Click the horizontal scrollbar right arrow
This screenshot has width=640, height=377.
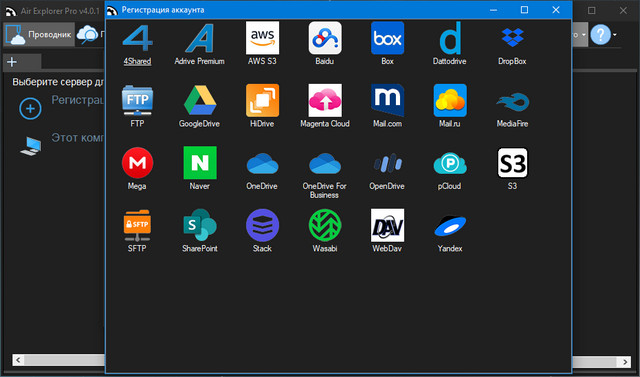[x=625, y=361]
